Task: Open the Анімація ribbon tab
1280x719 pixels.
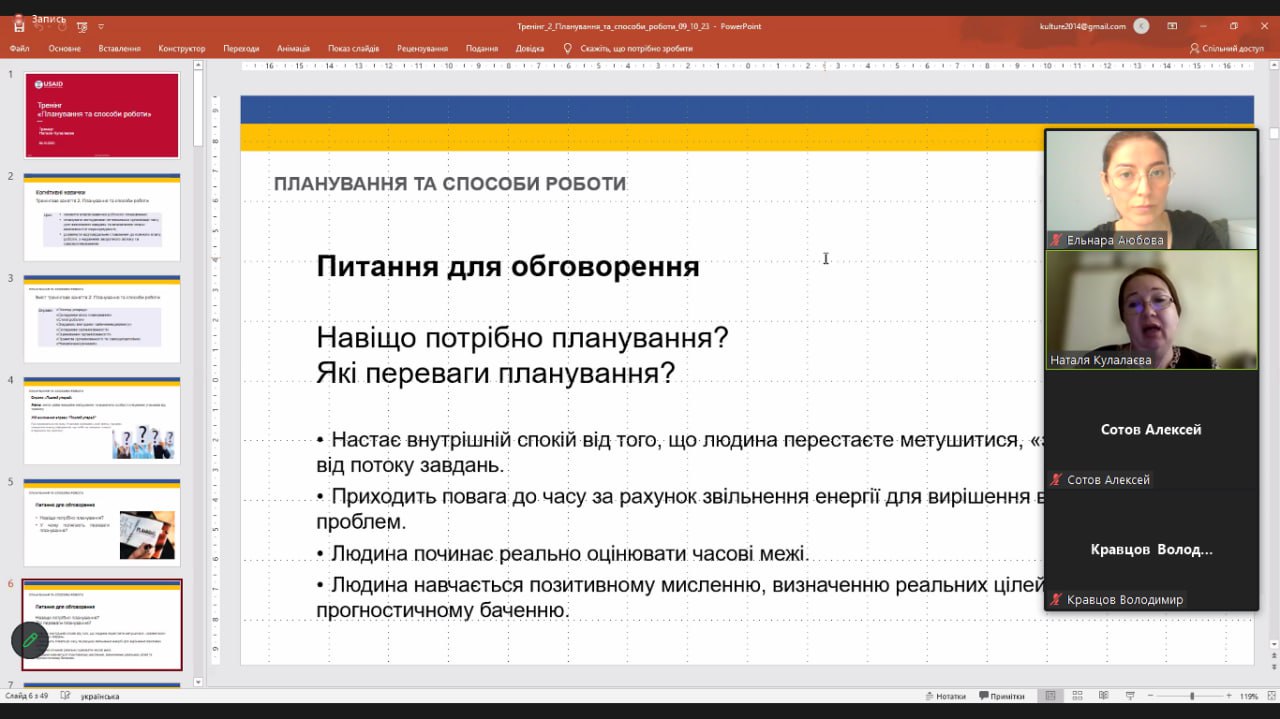Action: pyautogui.click(x=293, y=48)
